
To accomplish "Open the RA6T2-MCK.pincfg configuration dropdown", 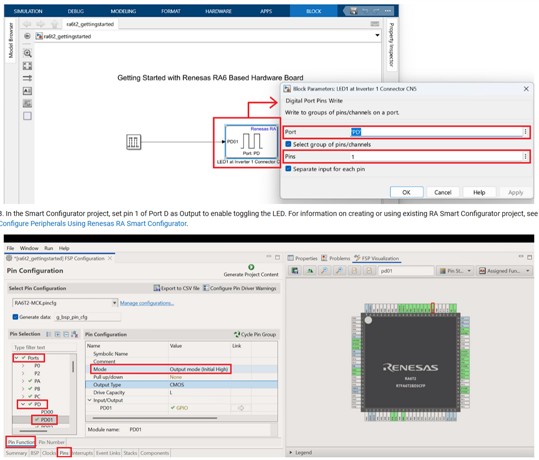I will coord(114,303).
